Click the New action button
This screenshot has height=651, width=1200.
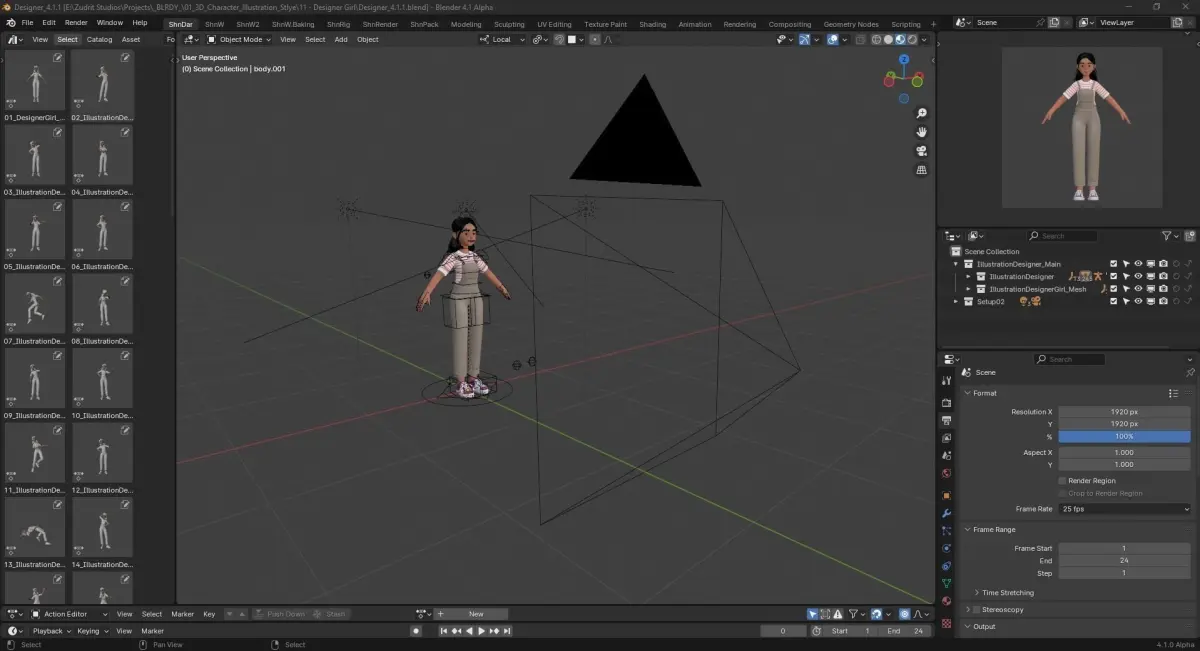476,614
